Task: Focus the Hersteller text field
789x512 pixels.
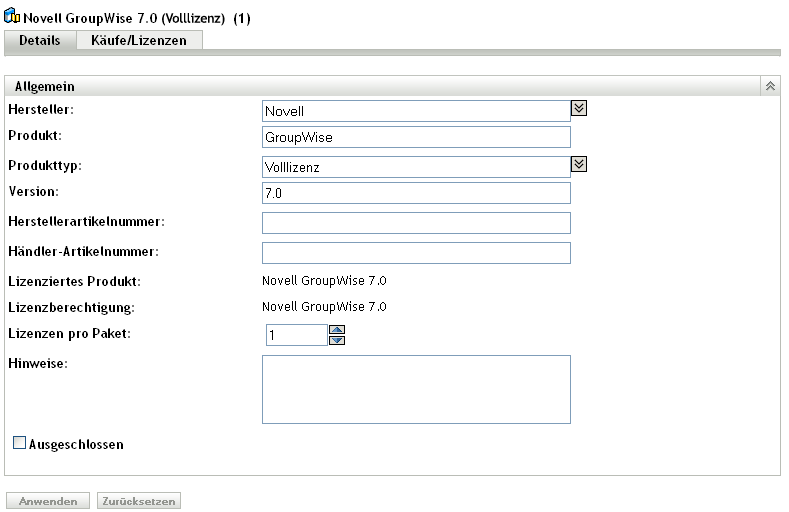Action: click(415, 110)
